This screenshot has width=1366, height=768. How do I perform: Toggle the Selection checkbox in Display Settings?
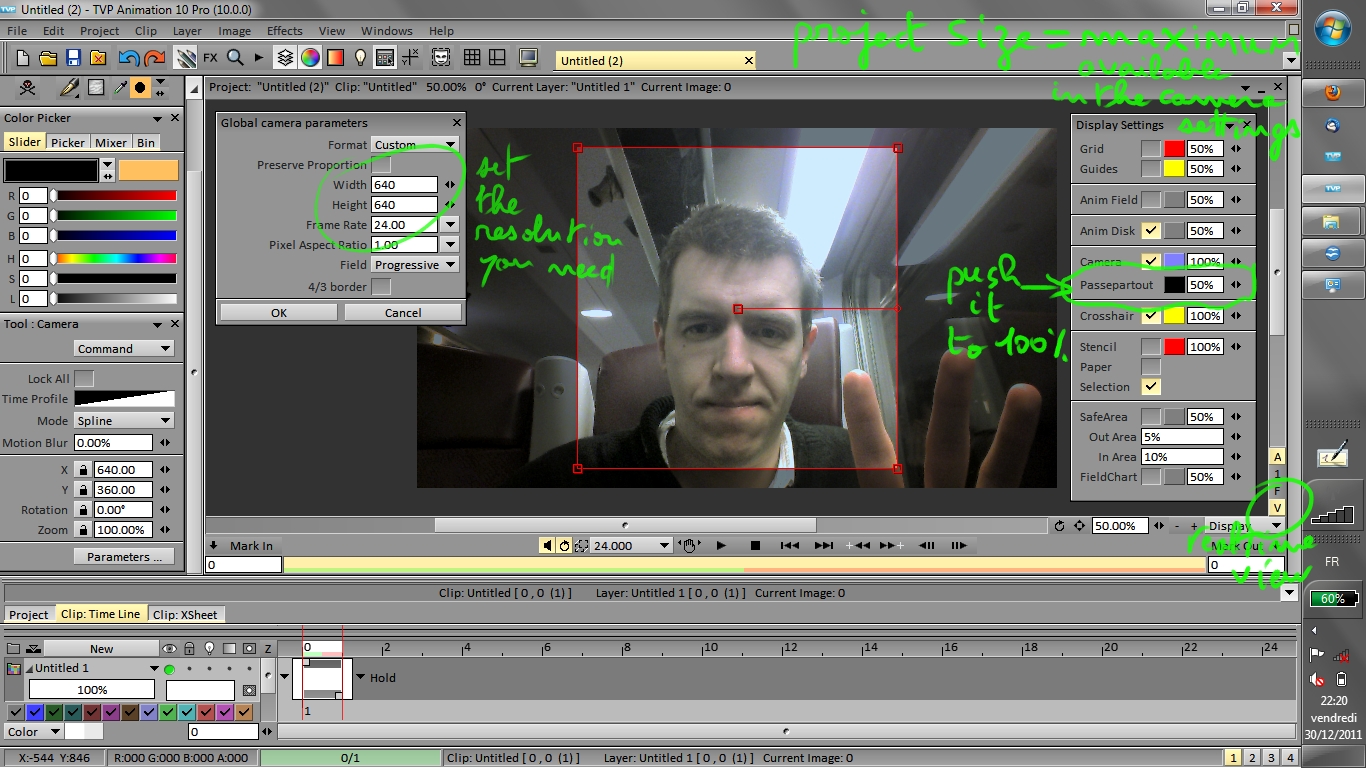[x=1151, y=386]
